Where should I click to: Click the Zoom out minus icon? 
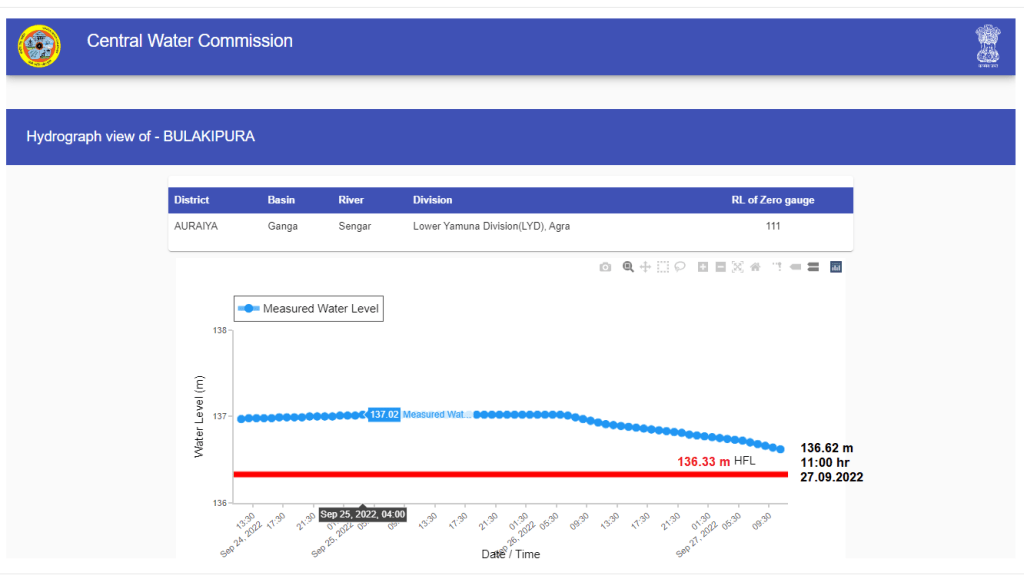click(720, 267)
